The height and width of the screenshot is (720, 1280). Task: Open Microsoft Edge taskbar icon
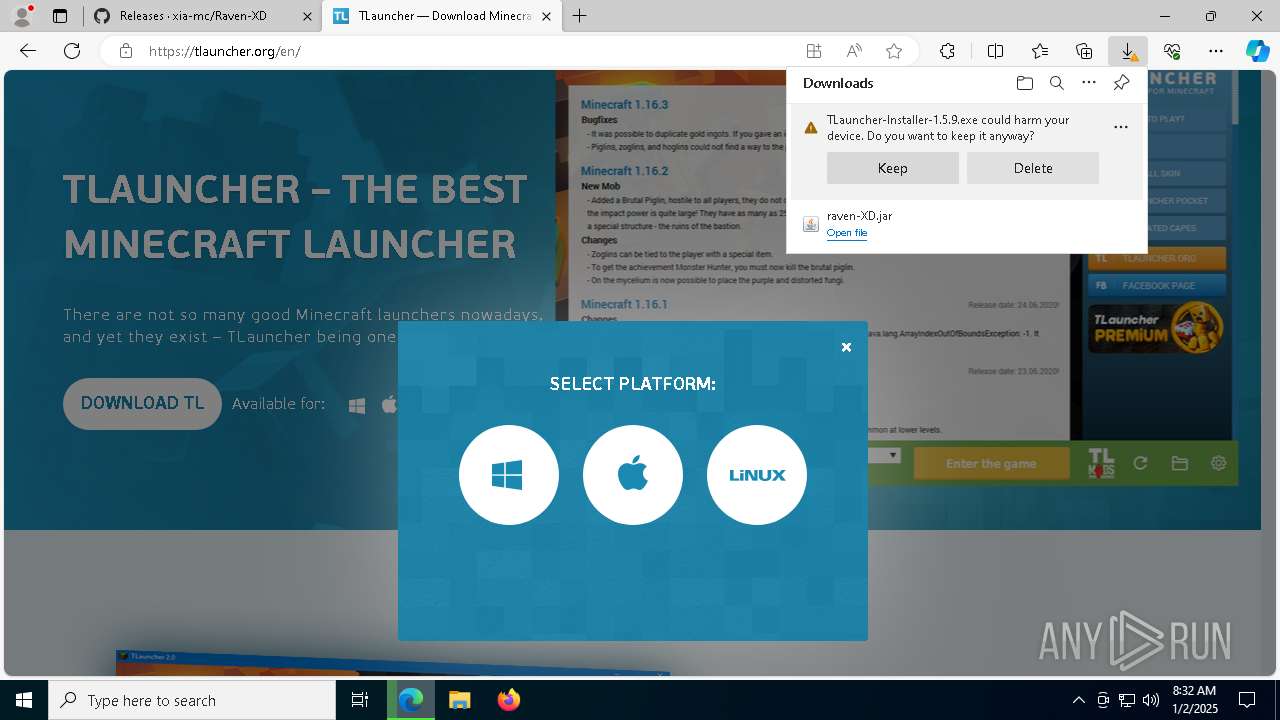pos(411,700)
